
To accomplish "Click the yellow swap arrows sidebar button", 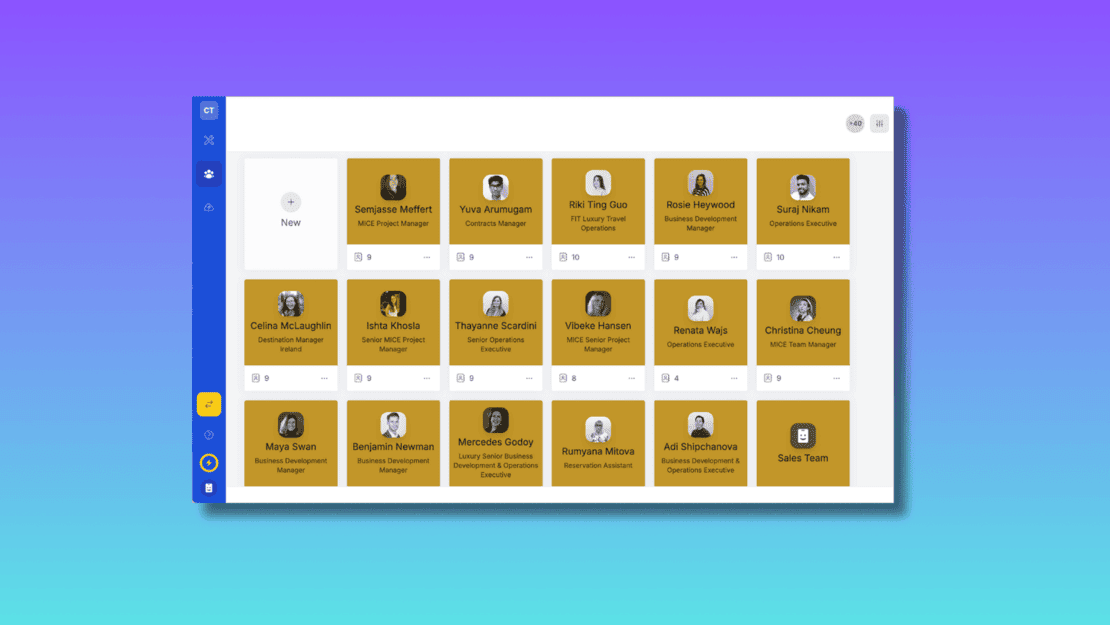I will (209, 404).
